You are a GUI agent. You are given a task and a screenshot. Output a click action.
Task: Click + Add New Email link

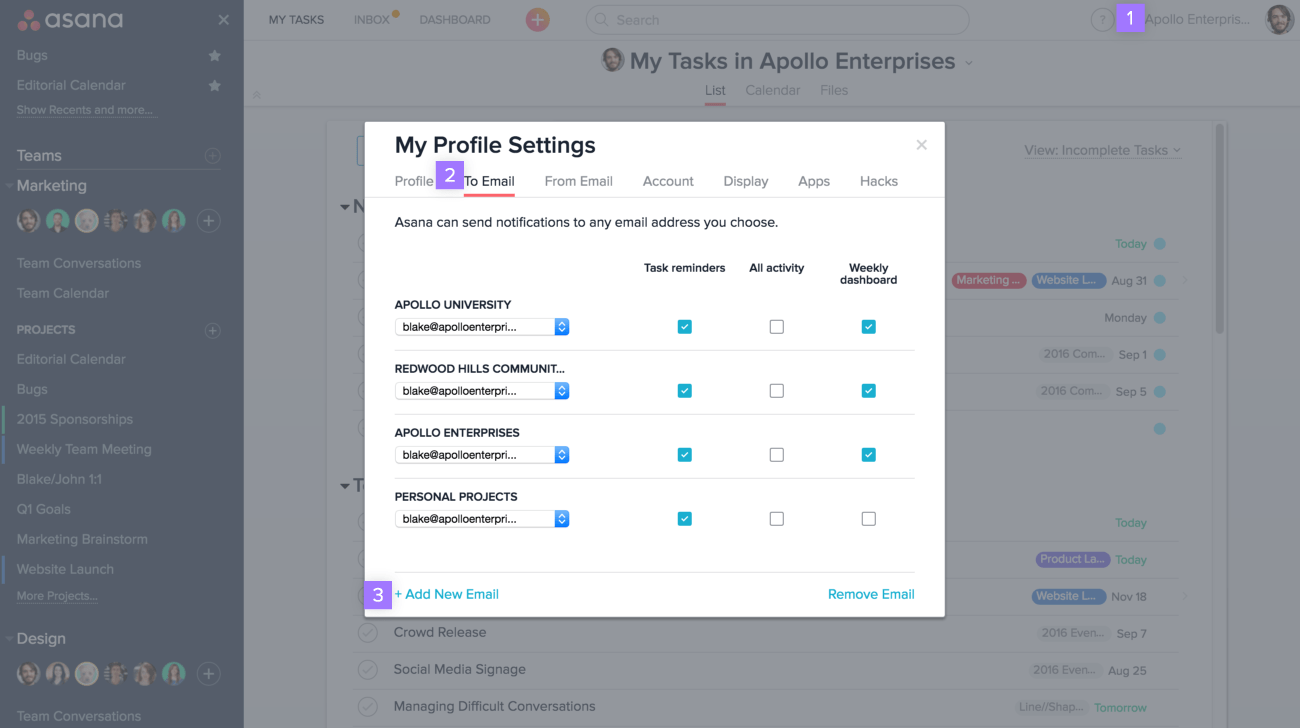446,594
